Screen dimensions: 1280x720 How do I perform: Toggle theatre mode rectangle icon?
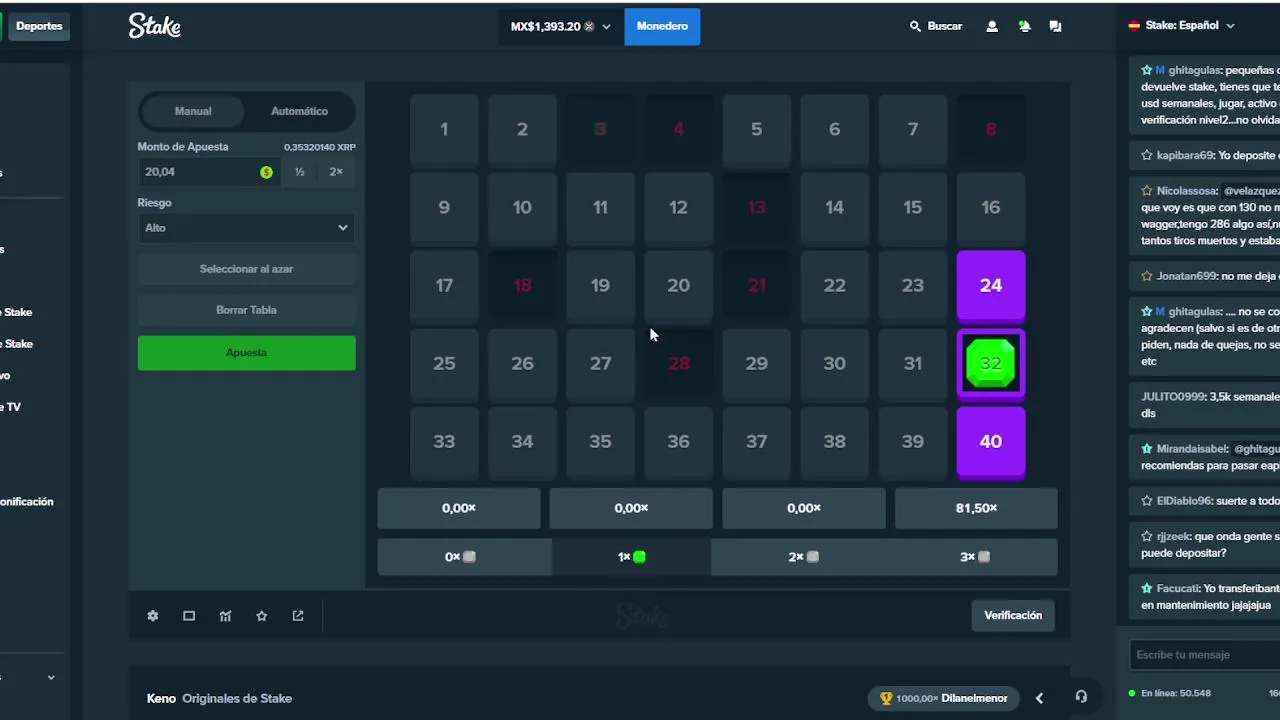189,616
